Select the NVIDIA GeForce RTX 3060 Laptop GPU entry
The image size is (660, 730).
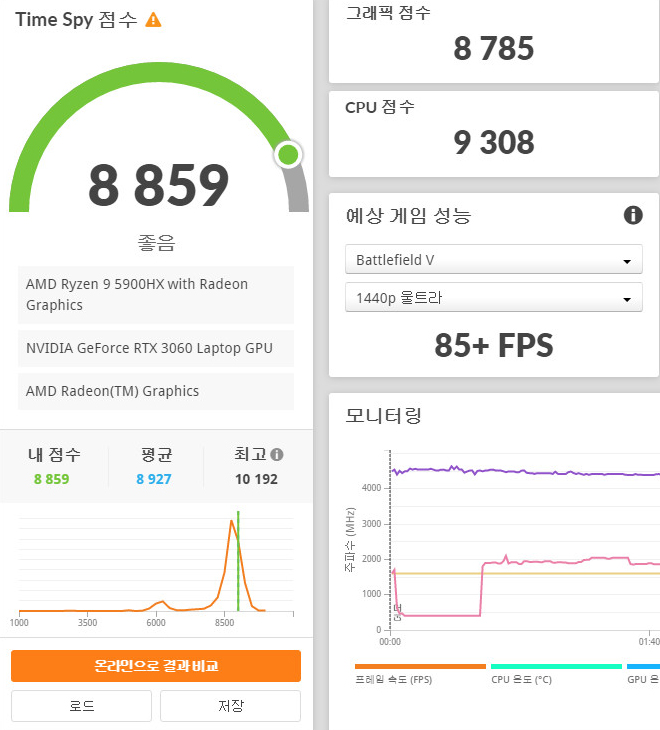[x=156, y=348]
